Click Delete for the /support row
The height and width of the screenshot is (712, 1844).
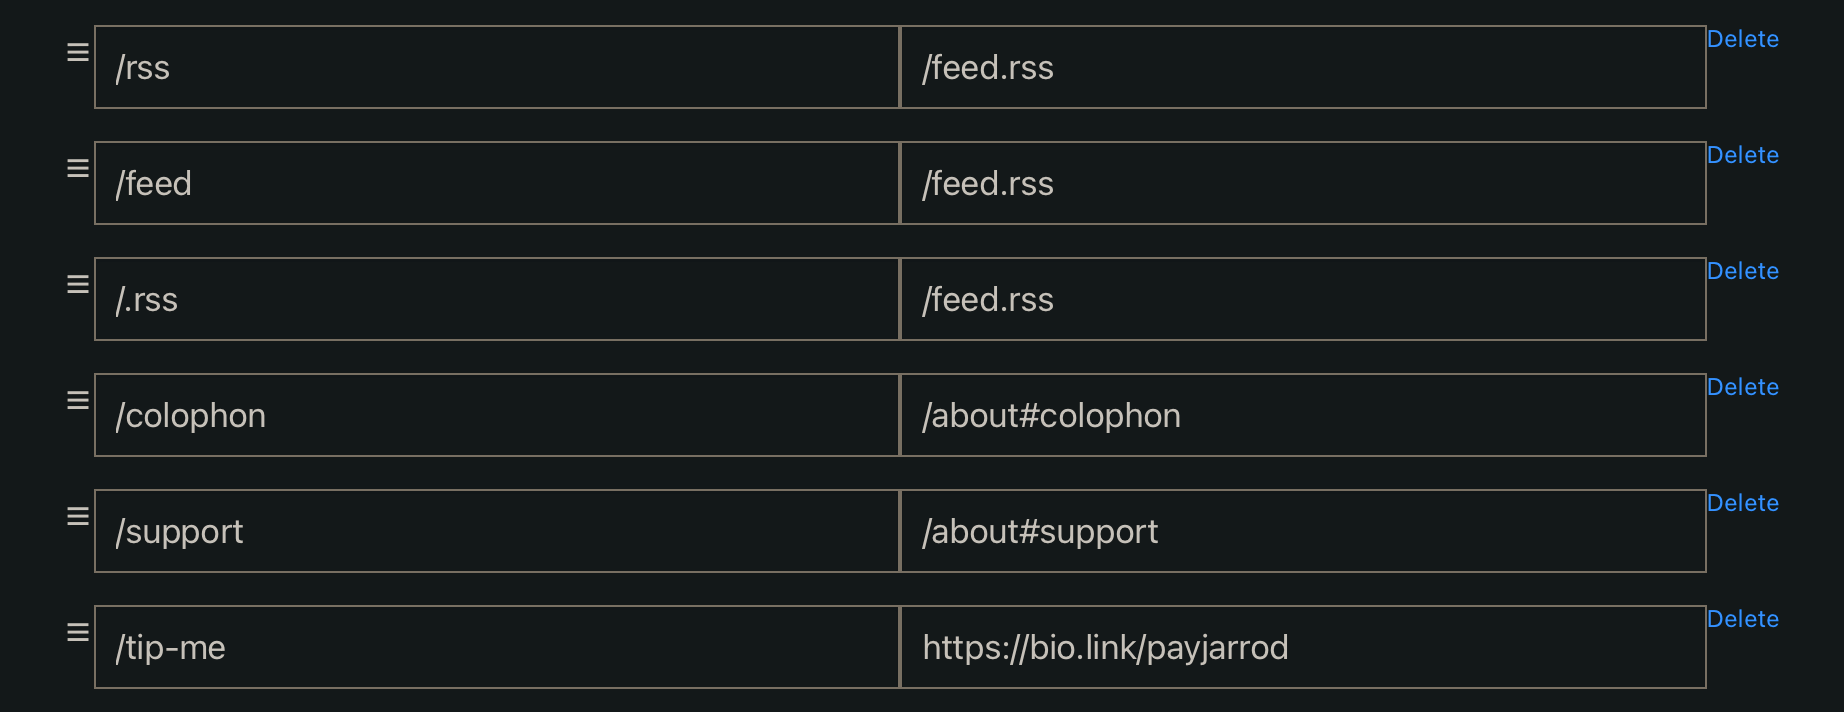click(1742, 503)
